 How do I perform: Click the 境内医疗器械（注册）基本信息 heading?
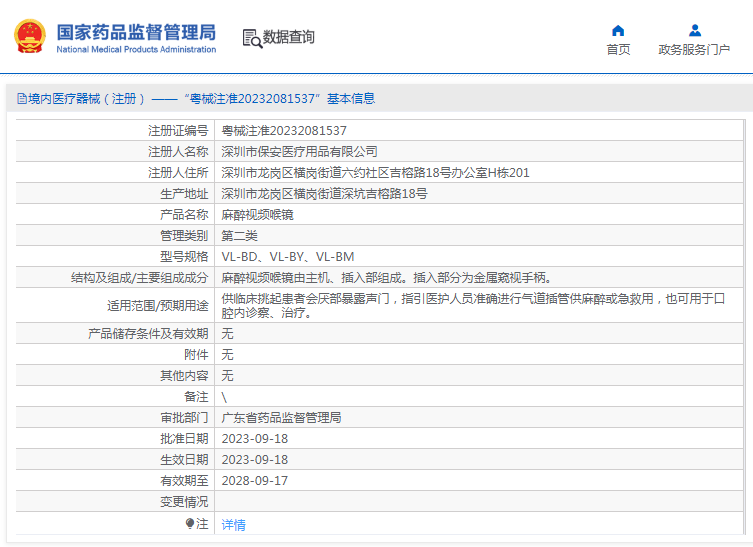point(196,99)
